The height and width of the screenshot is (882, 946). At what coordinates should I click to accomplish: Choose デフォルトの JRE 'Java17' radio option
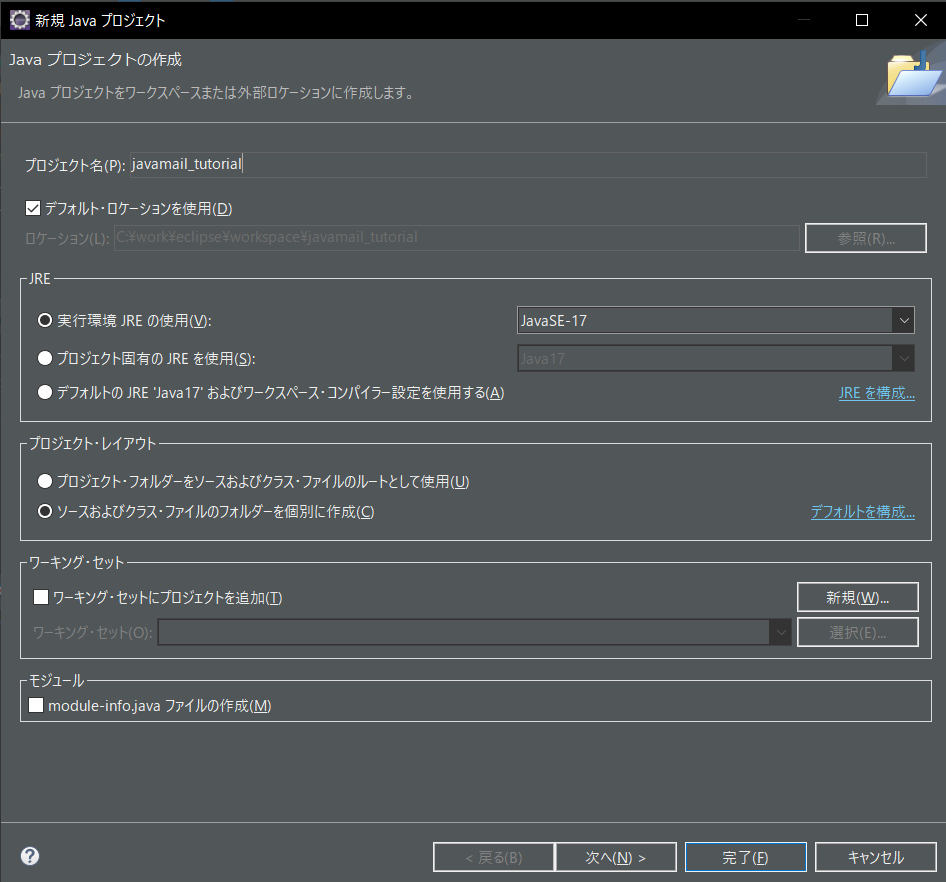point(44,392)
